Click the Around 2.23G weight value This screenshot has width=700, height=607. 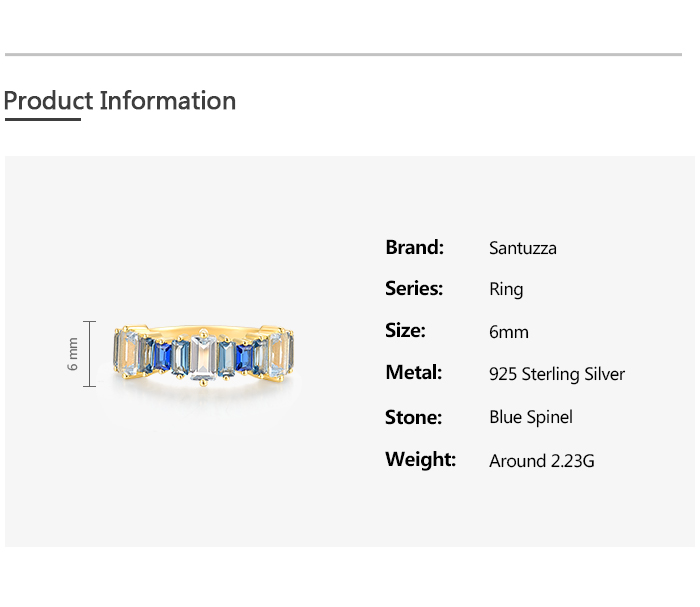(542, 461)
